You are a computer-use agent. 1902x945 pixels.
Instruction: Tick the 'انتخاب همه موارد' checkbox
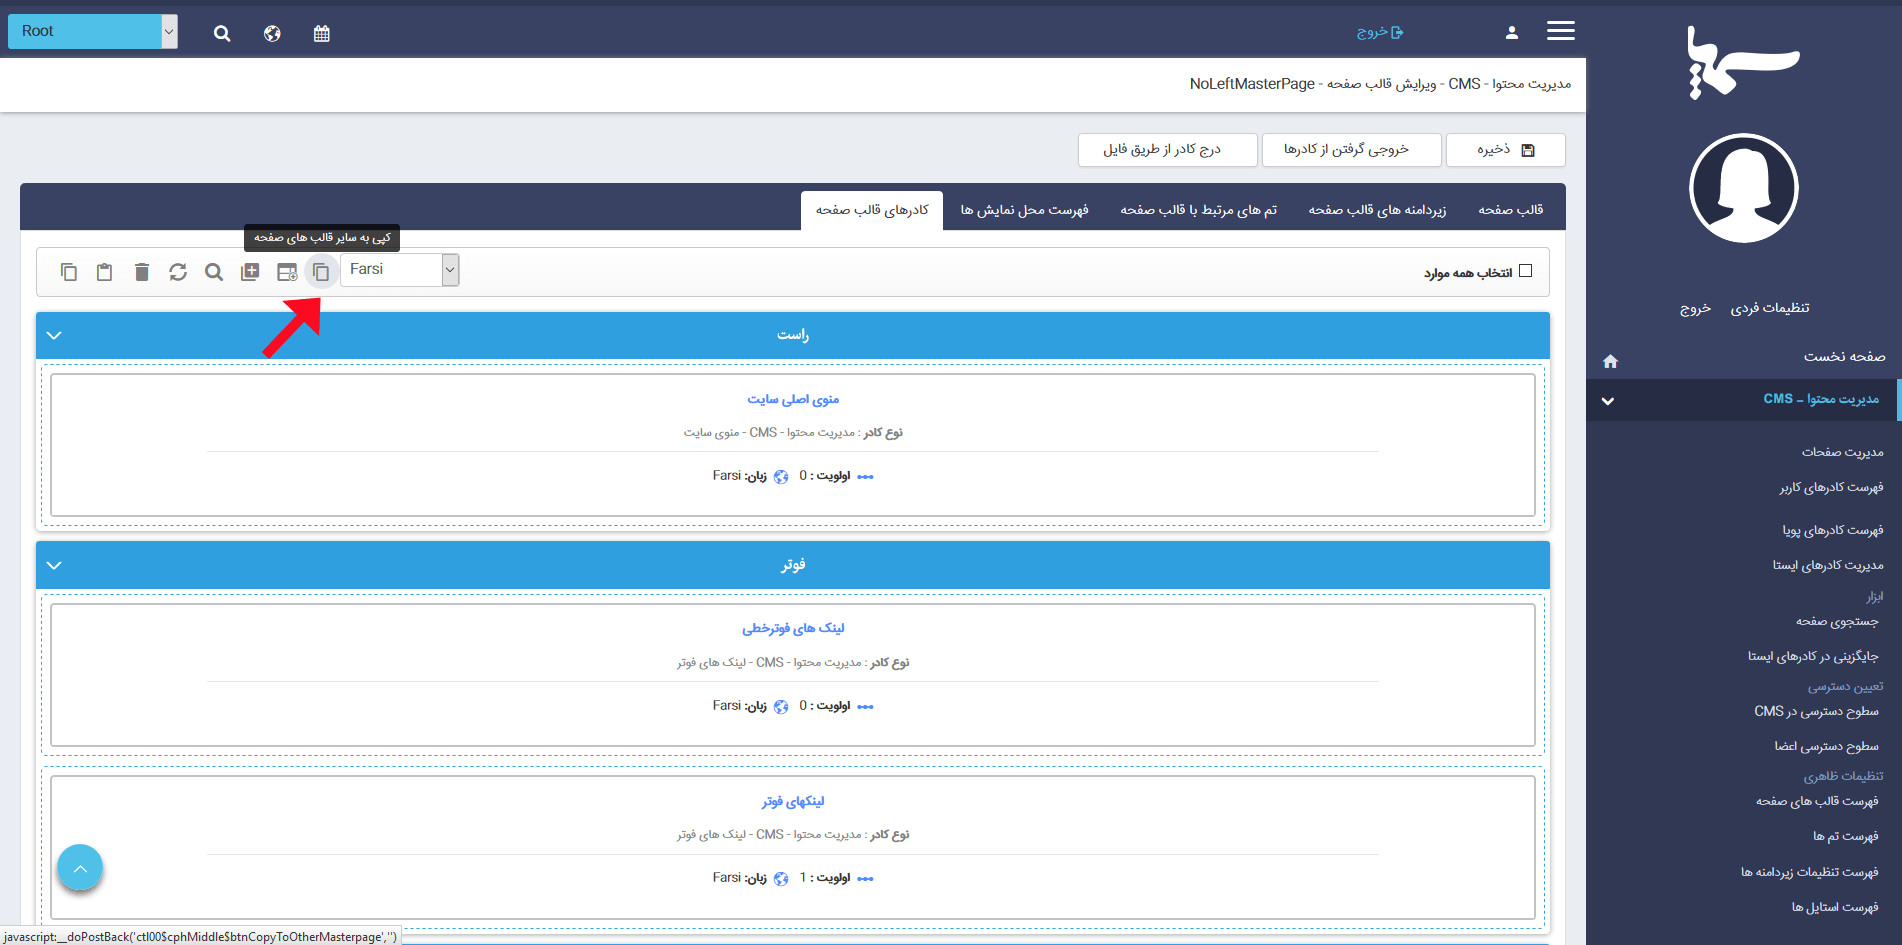click(x=1525, y=271)
